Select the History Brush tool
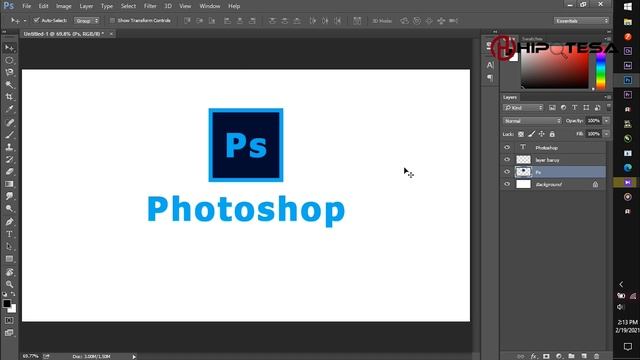The image size is (640, 360). point(9,159)
